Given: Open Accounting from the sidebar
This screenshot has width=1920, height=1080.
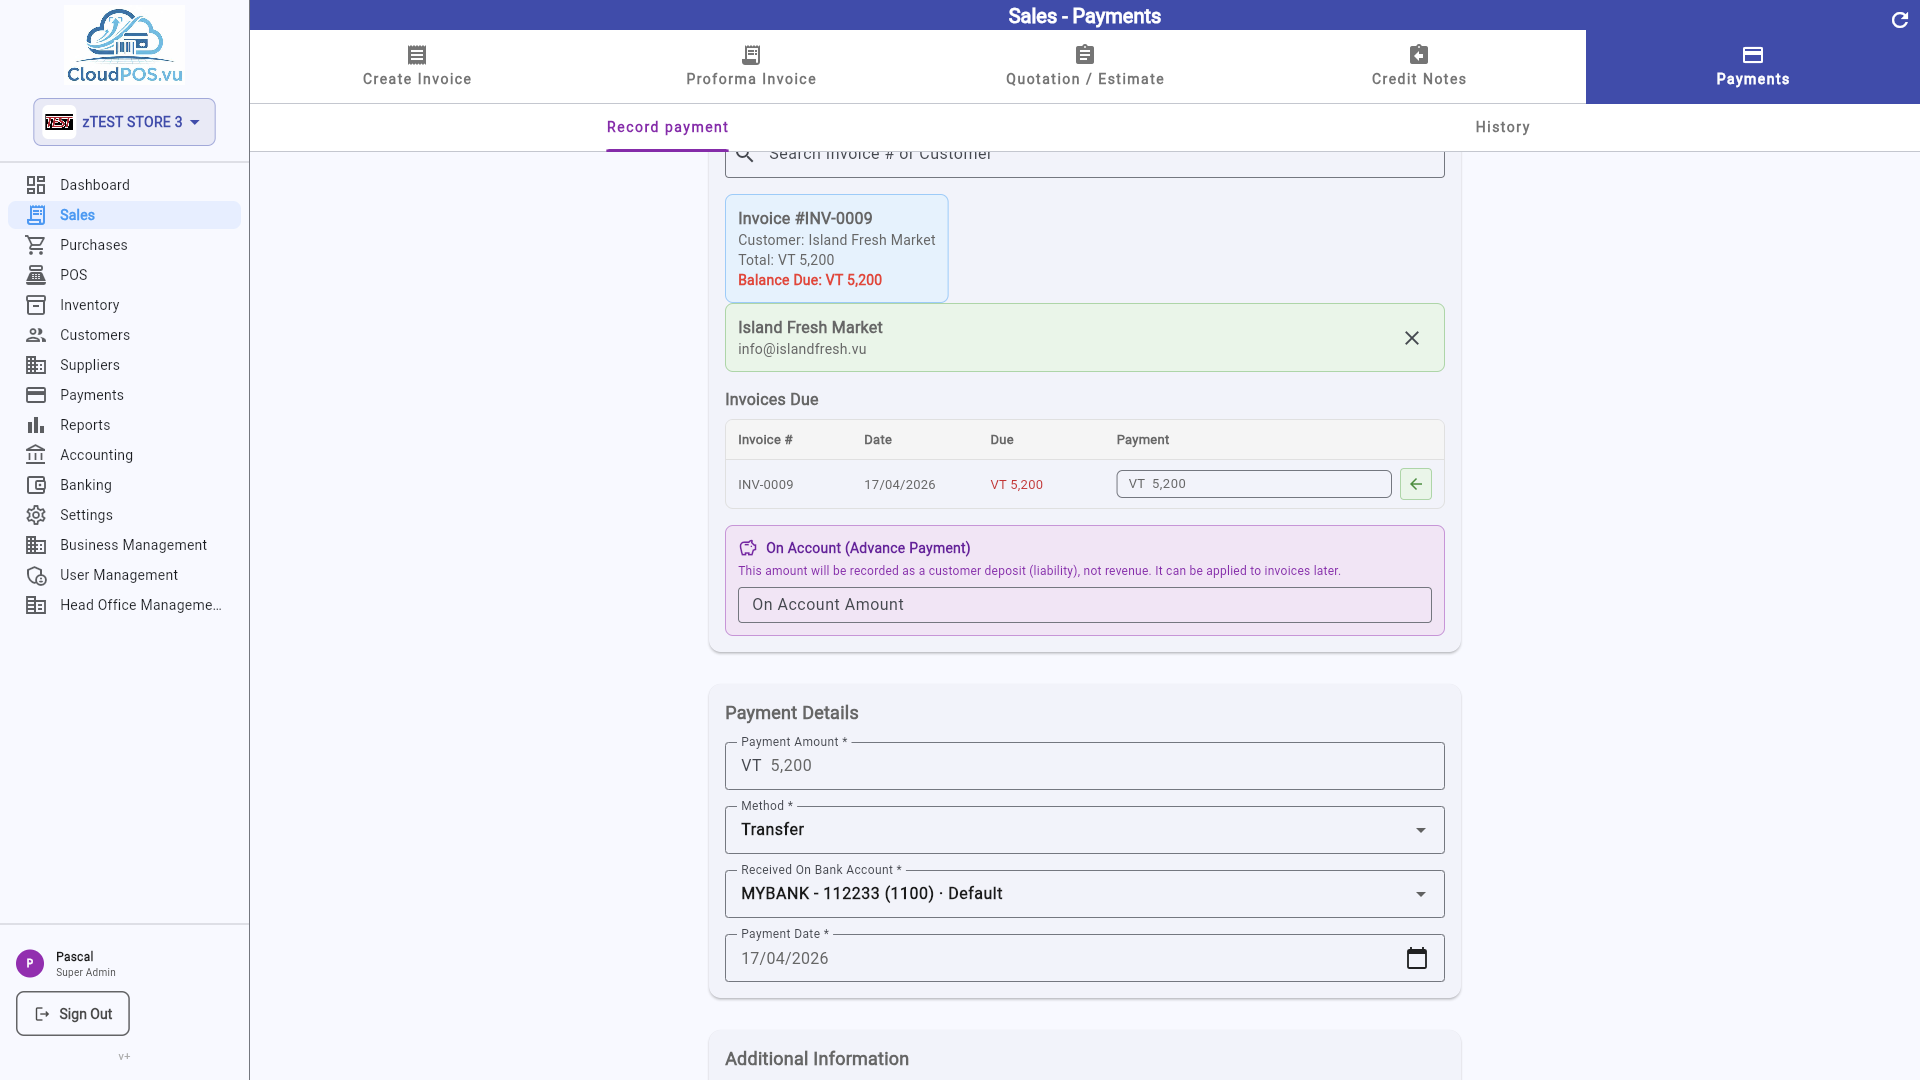Looking at the screenshot, I should coord(124,455).
